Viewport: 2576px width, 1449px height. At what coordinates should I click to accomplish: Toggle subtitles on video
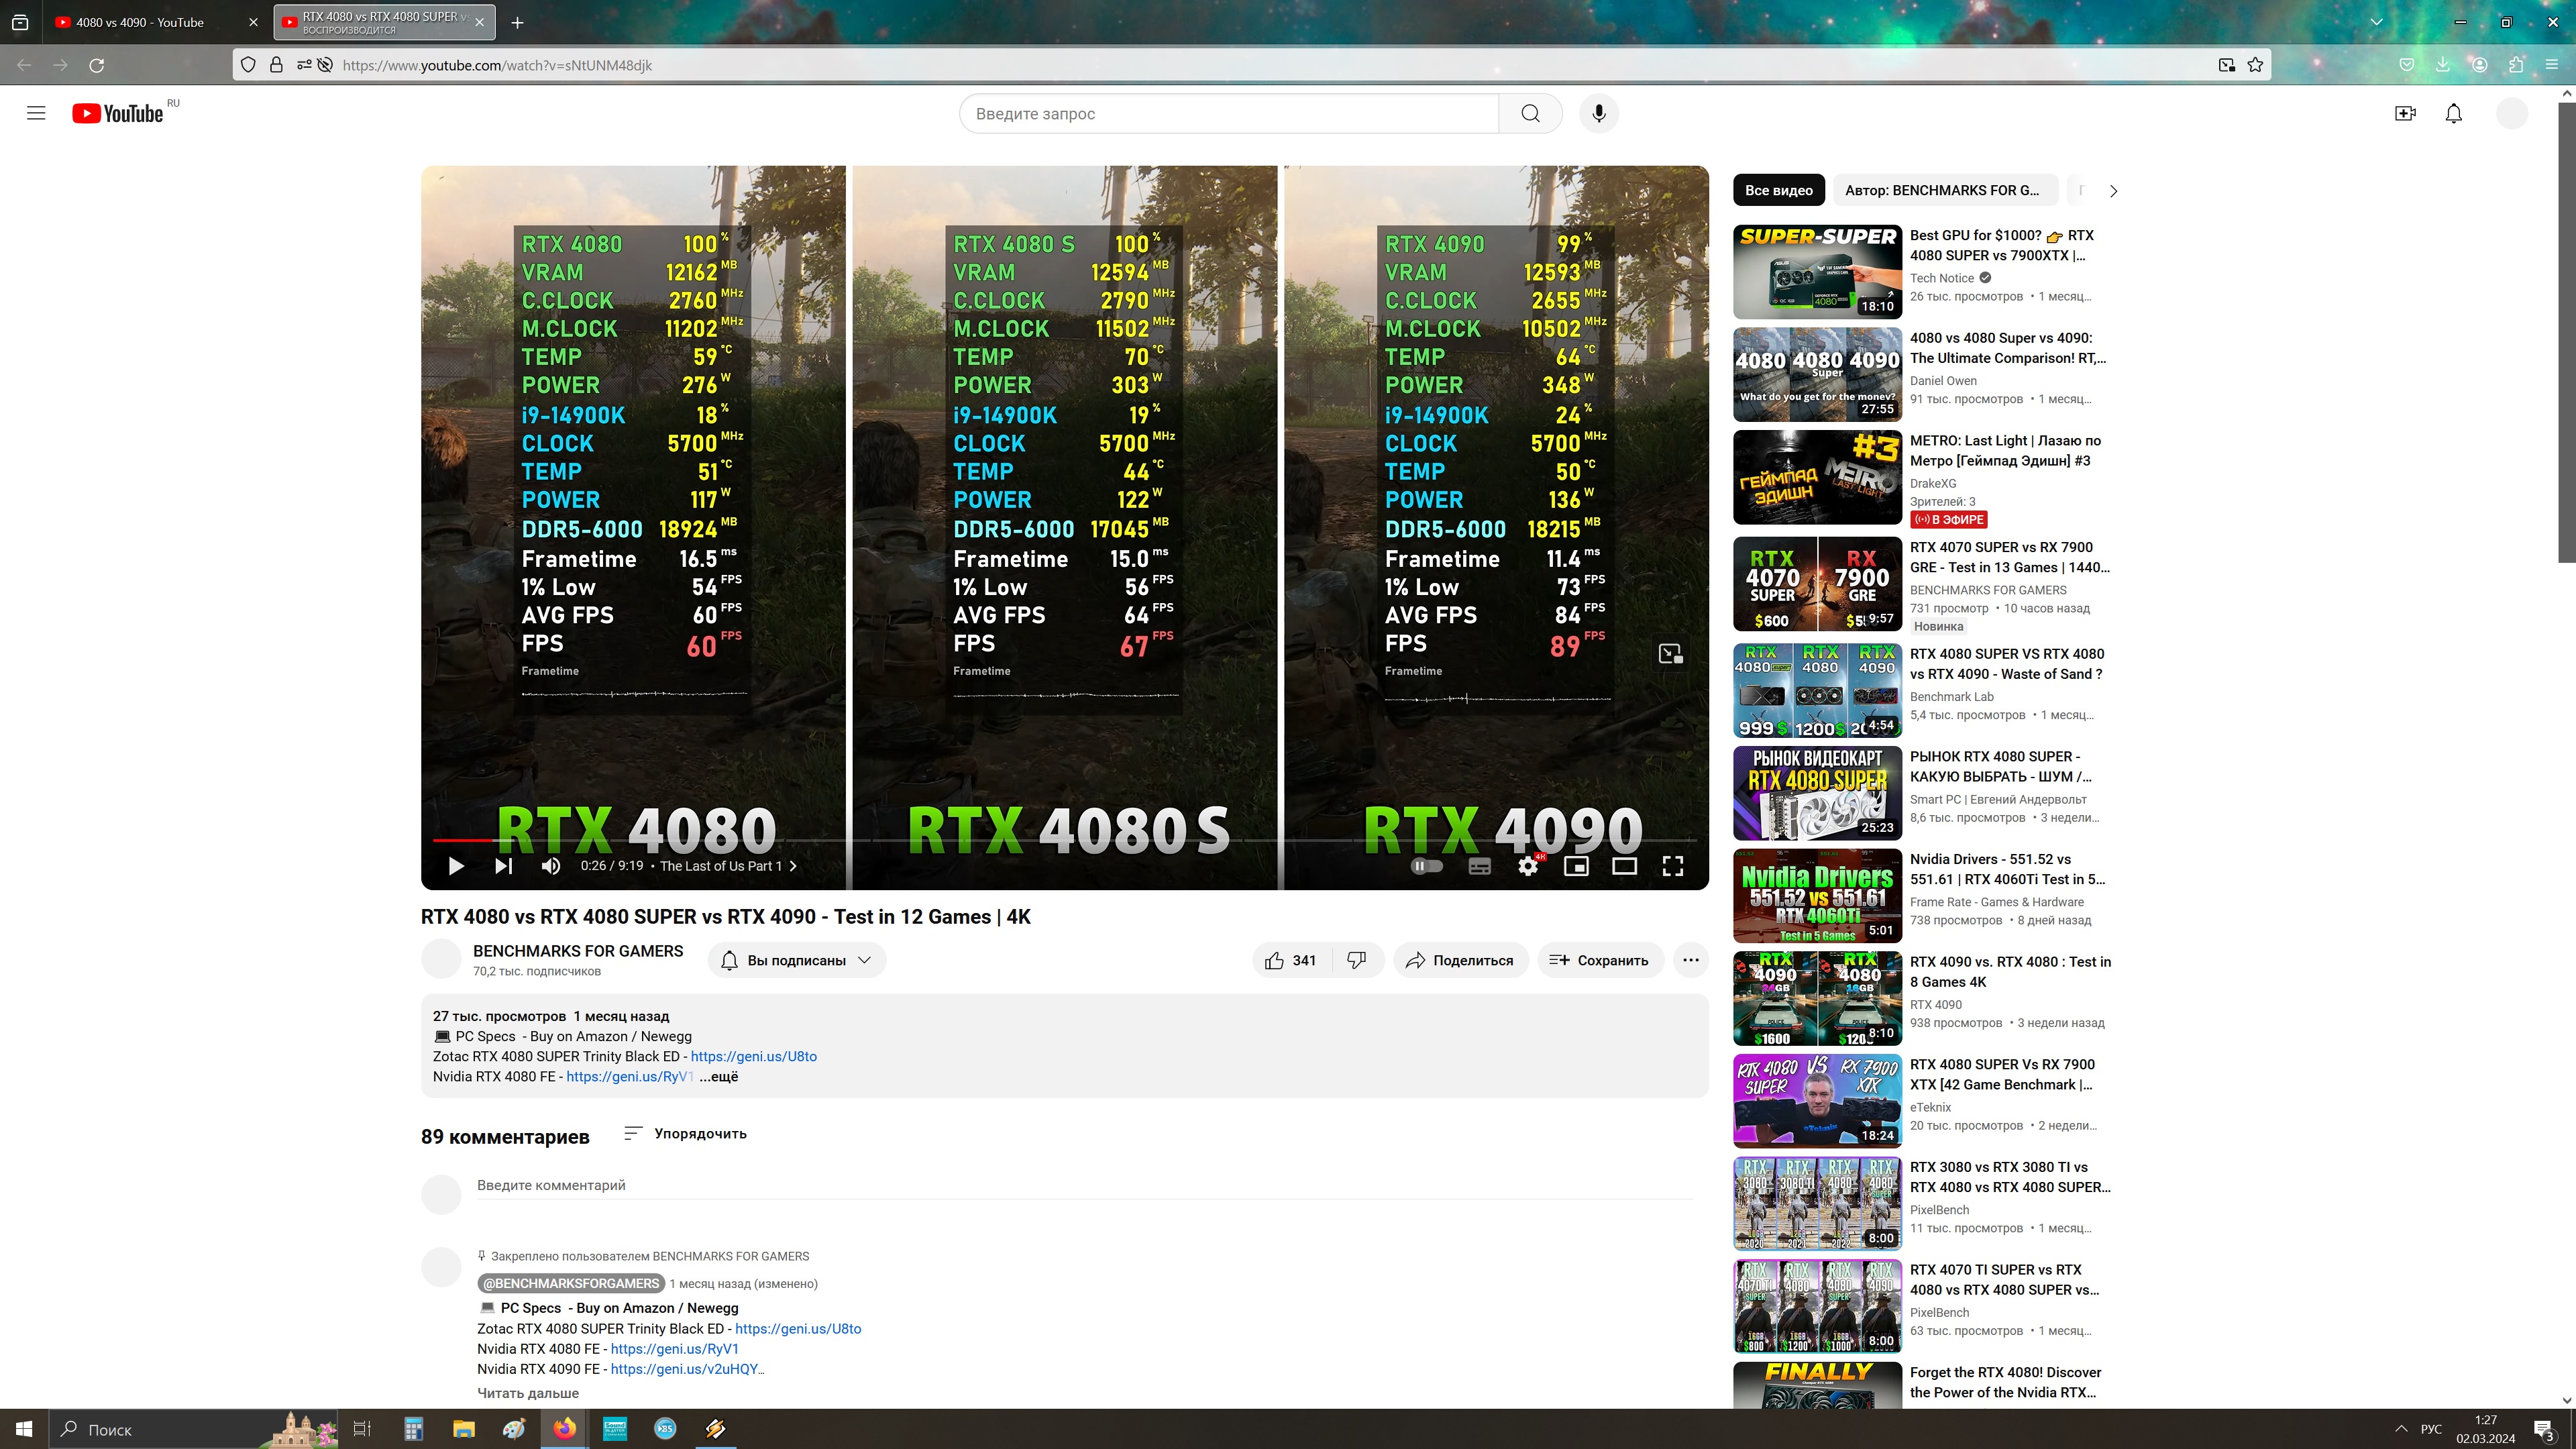point(1479,866)
